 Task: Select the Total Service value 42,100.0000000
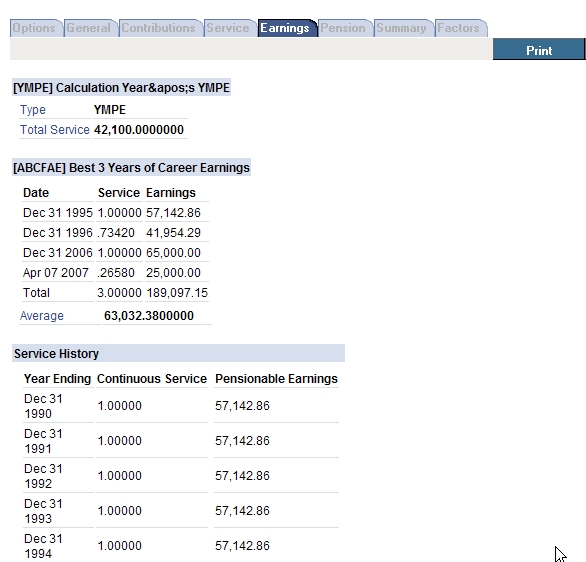pyautogui.click(x=139, y=130)
